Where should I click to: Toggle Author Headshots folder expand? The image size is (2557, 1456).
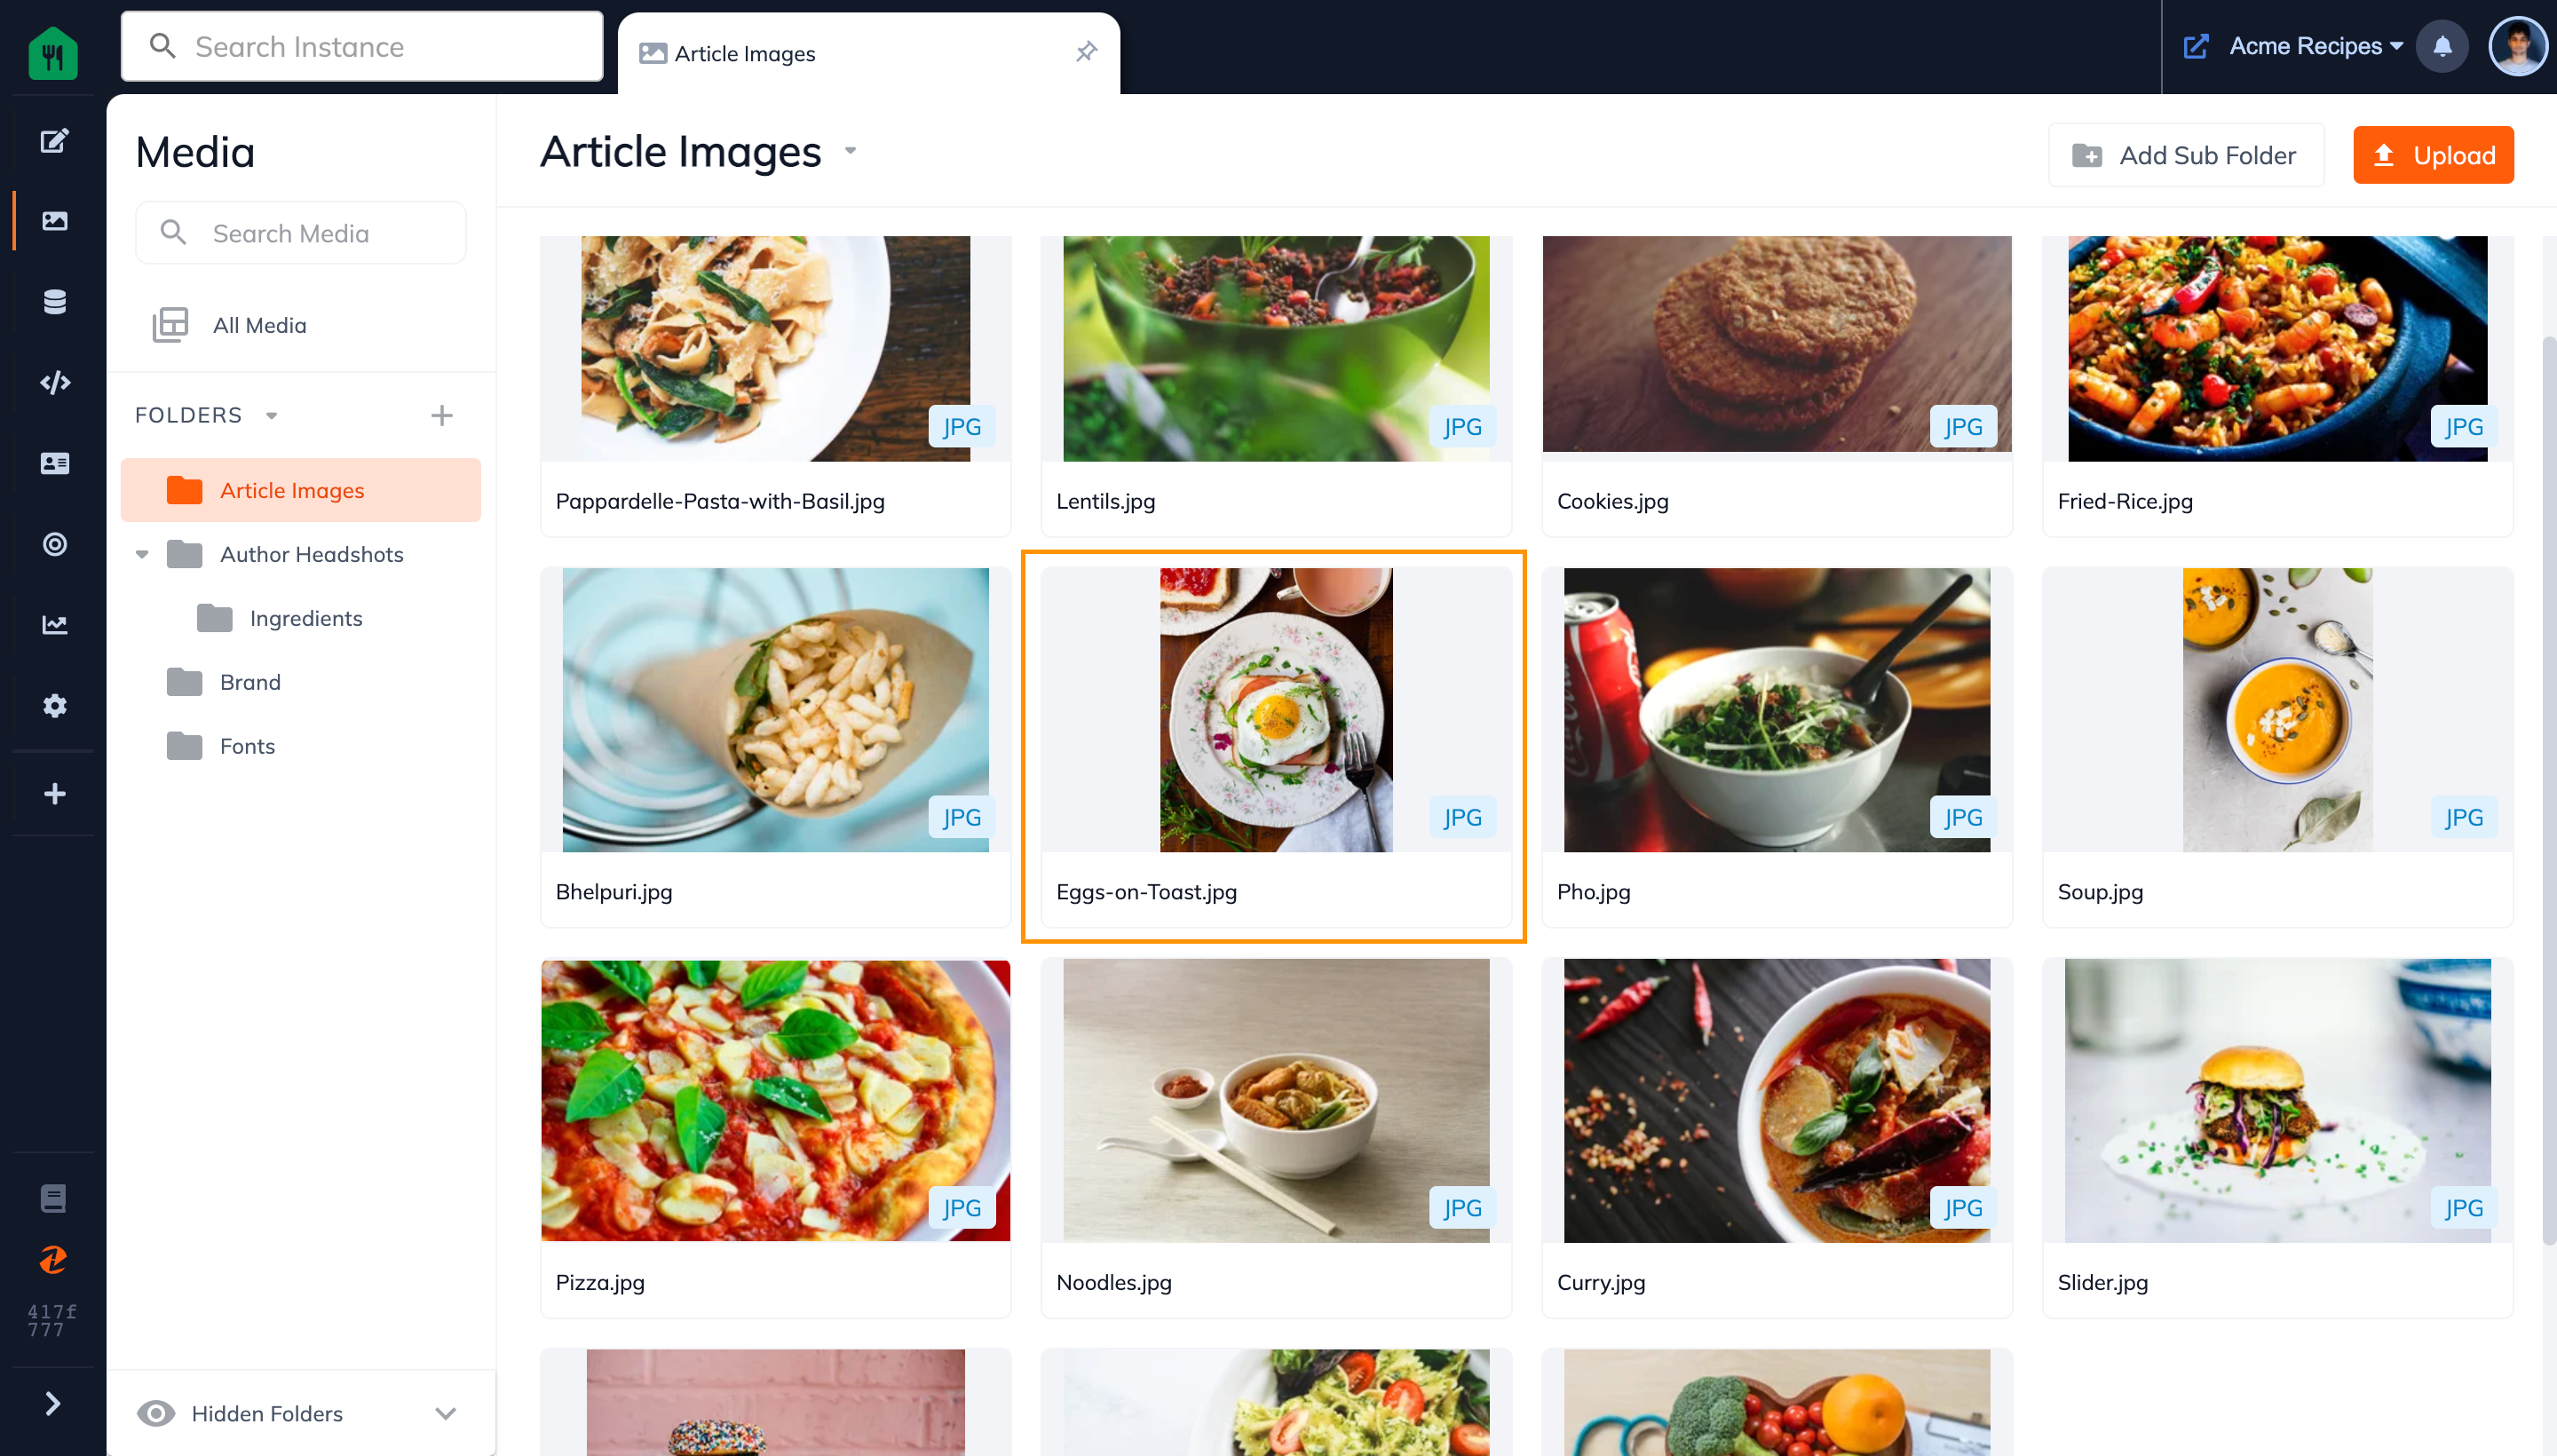click(x=142, y=553)
